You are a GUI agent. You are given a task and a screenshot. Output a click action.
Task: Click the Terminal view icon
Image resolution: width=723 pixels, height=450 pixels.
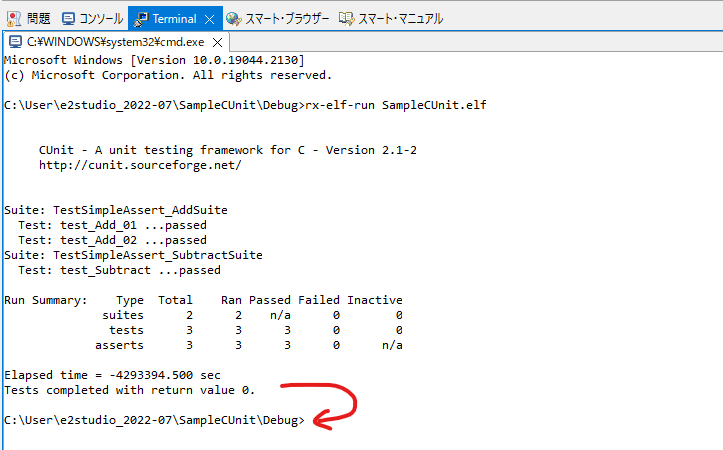141,19
